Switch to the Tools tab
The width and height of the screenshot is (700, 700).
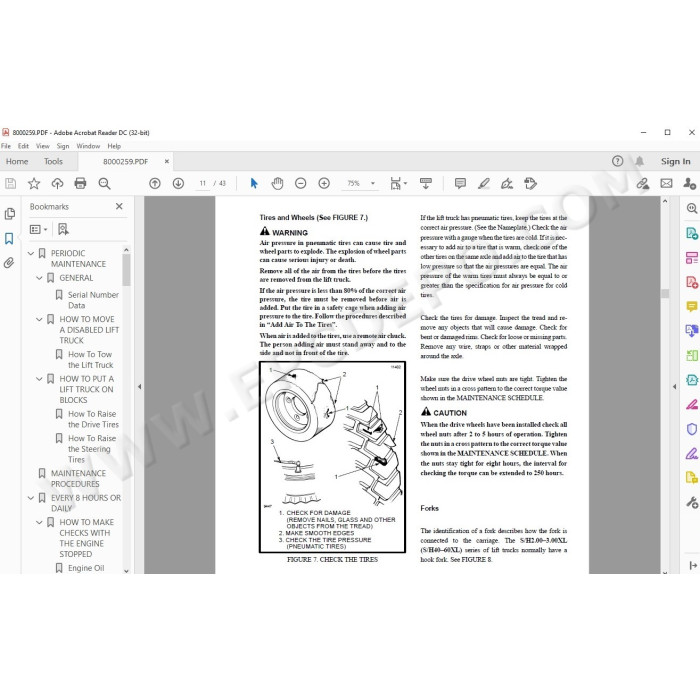coord(53,162)
